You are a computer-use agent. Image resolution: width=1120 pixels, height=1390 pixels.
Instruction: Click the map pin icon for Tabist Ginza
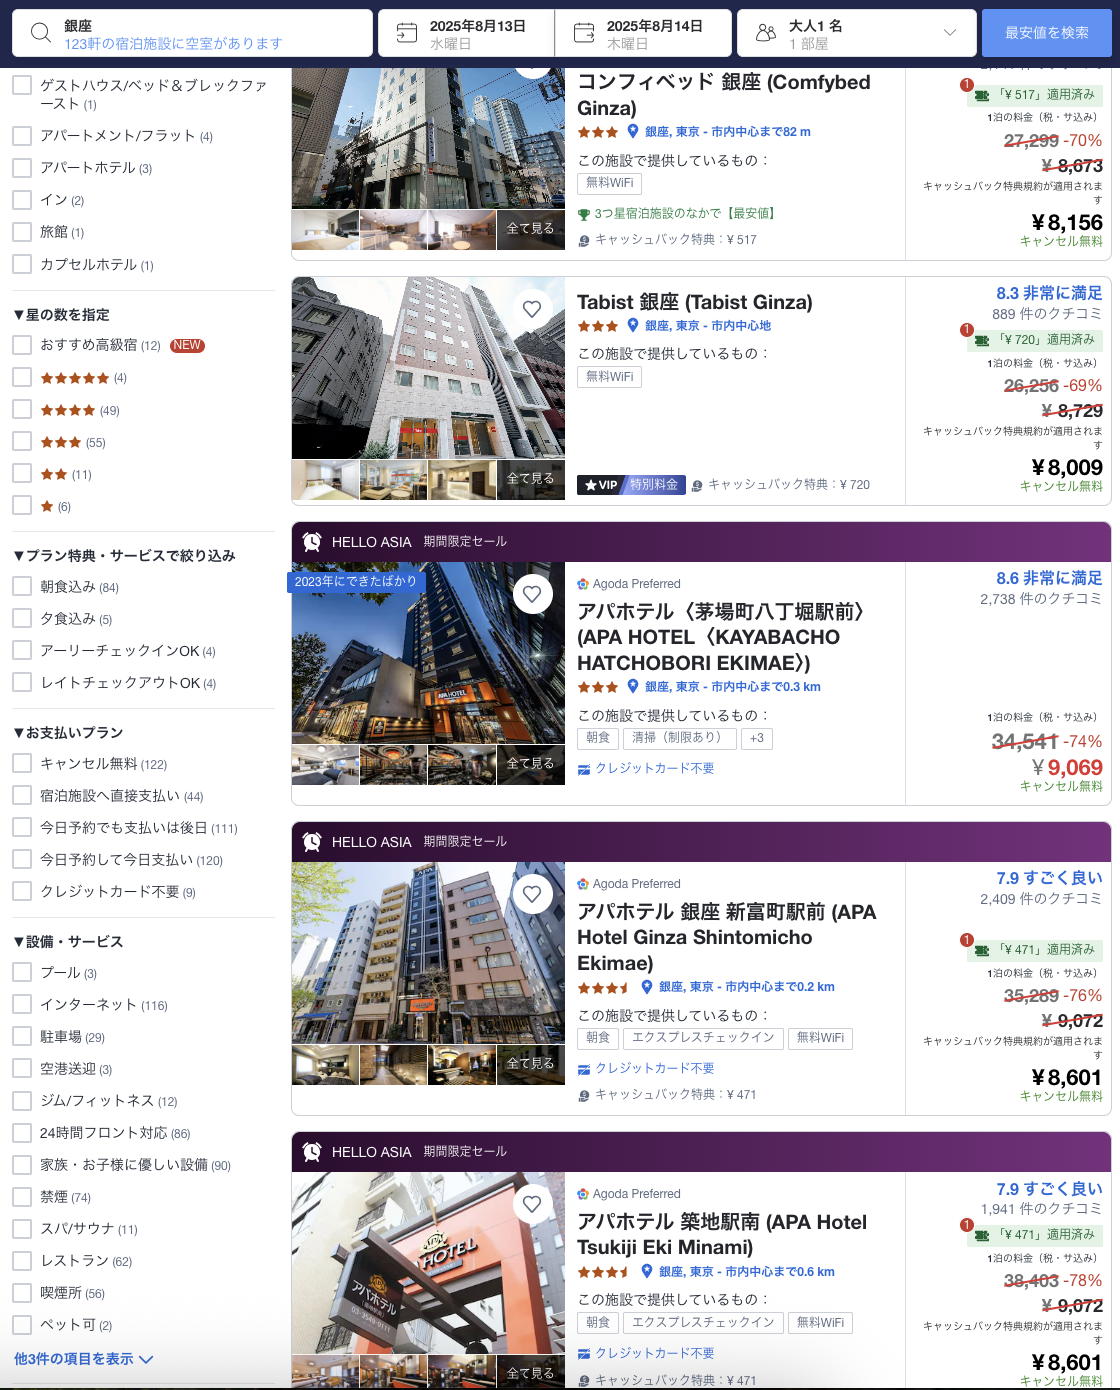633,325
